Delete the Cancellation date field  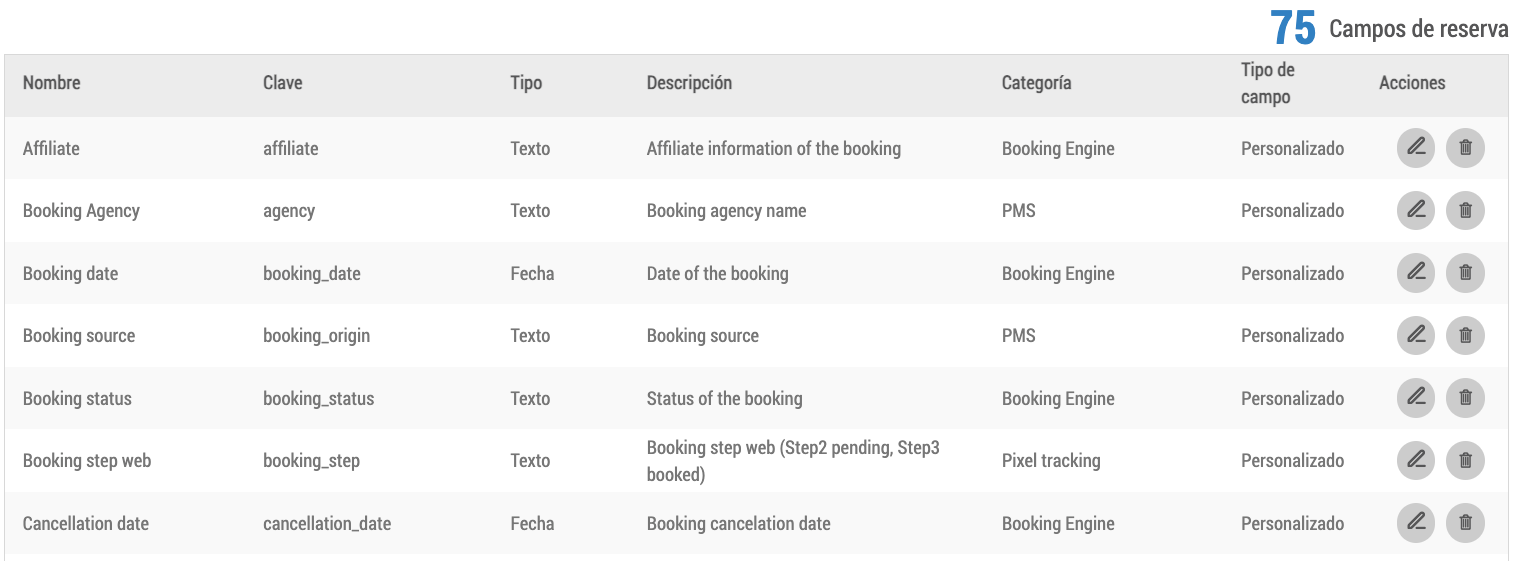pos(1465,523)
